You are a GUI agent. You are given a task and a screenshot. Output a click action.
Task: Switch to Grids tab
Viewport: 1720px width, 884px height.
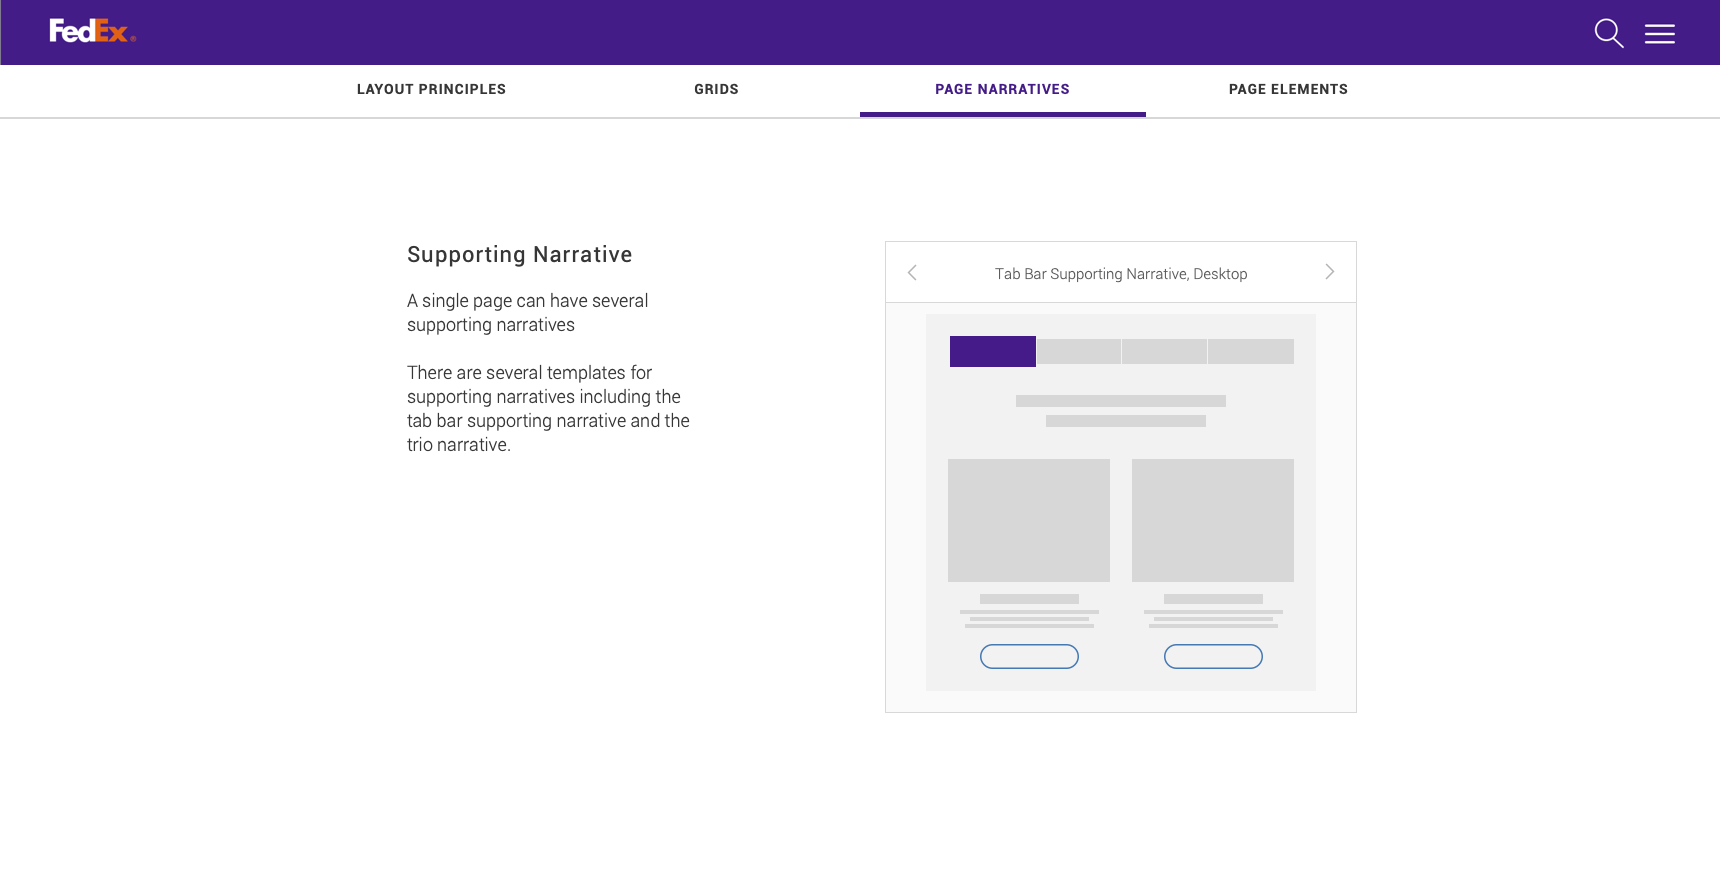716,90
